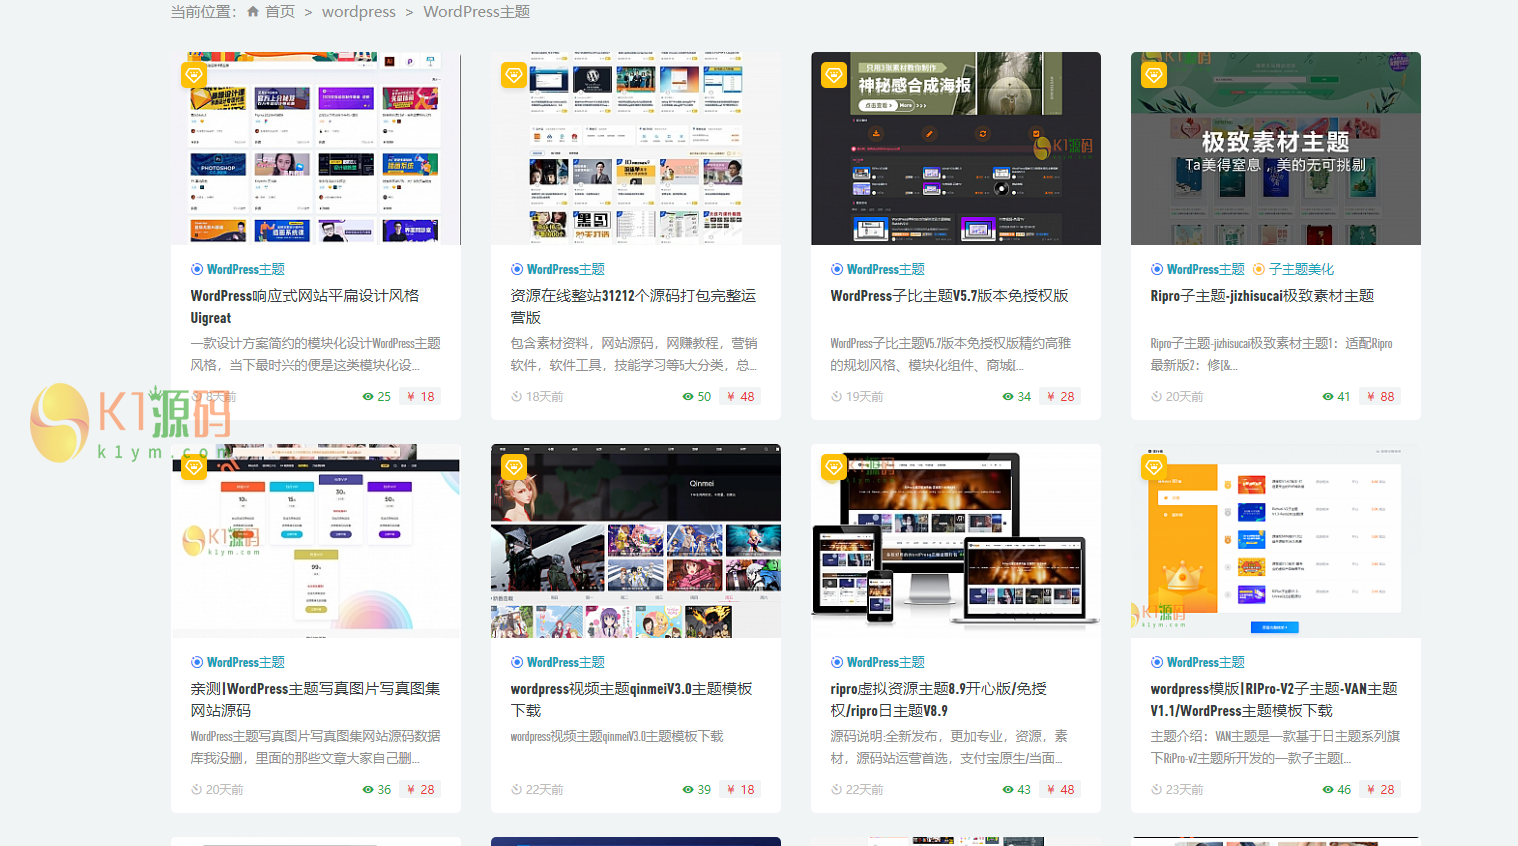
Task: Open the wordpress breadcrumb link
Action: tap(358, 12)
